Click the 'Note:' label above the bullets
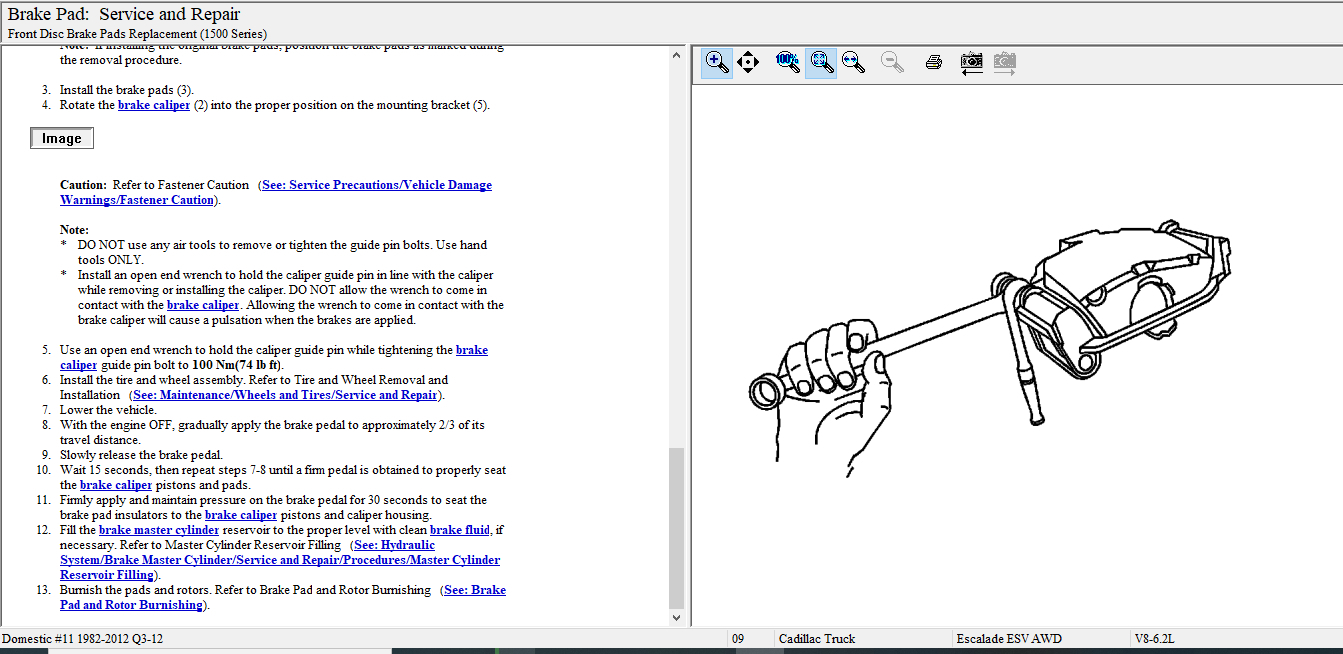The height and width of the screenshot is (654, 1343). [x=74, y=230]
